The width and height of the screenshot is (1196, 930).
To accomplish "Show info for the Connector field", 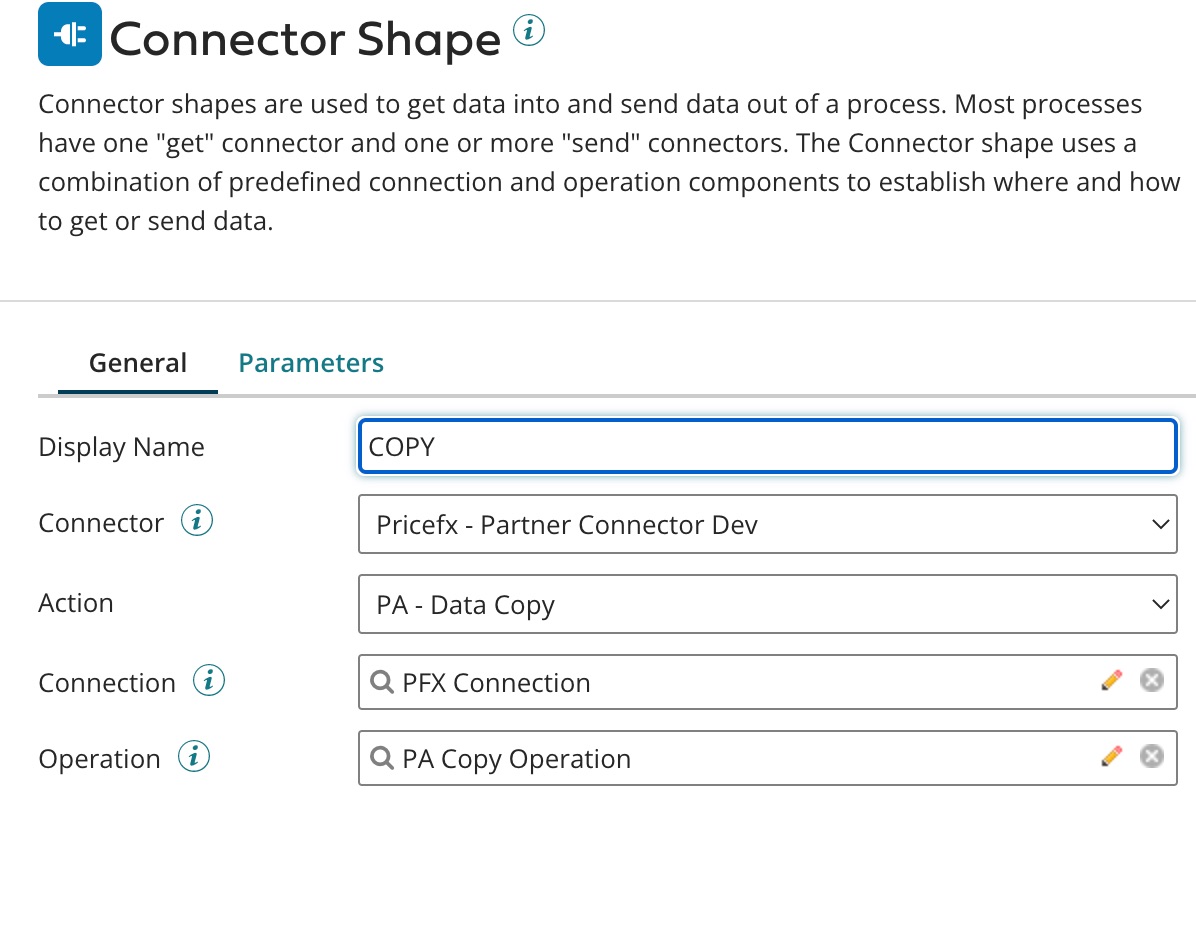I will point(197,521).
